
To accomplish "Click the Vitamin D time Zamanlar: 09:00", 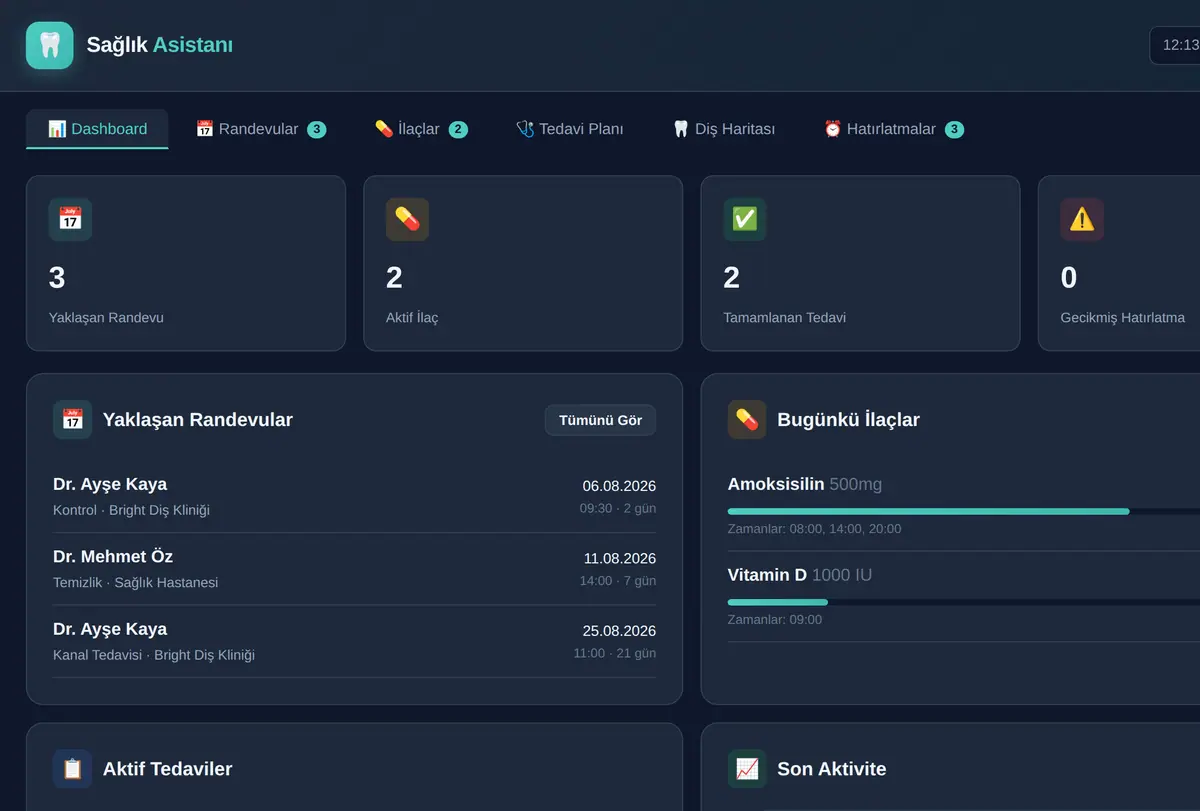I will 775,619.
